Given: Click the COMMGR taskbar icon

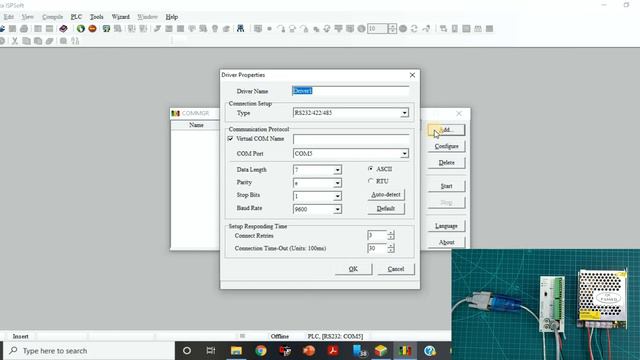Looking at the screenshot, I should tap(405, 351).
